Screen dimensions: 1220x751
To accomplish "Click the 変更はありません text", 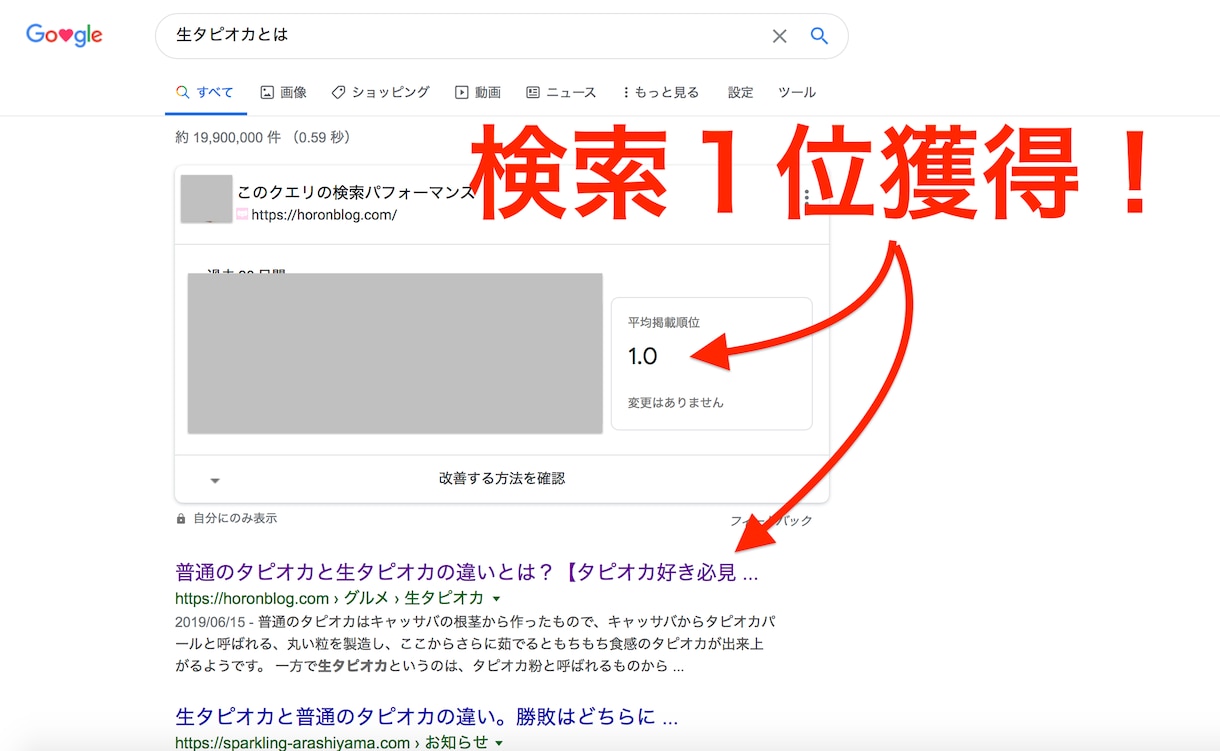I will tap(676, 402).
